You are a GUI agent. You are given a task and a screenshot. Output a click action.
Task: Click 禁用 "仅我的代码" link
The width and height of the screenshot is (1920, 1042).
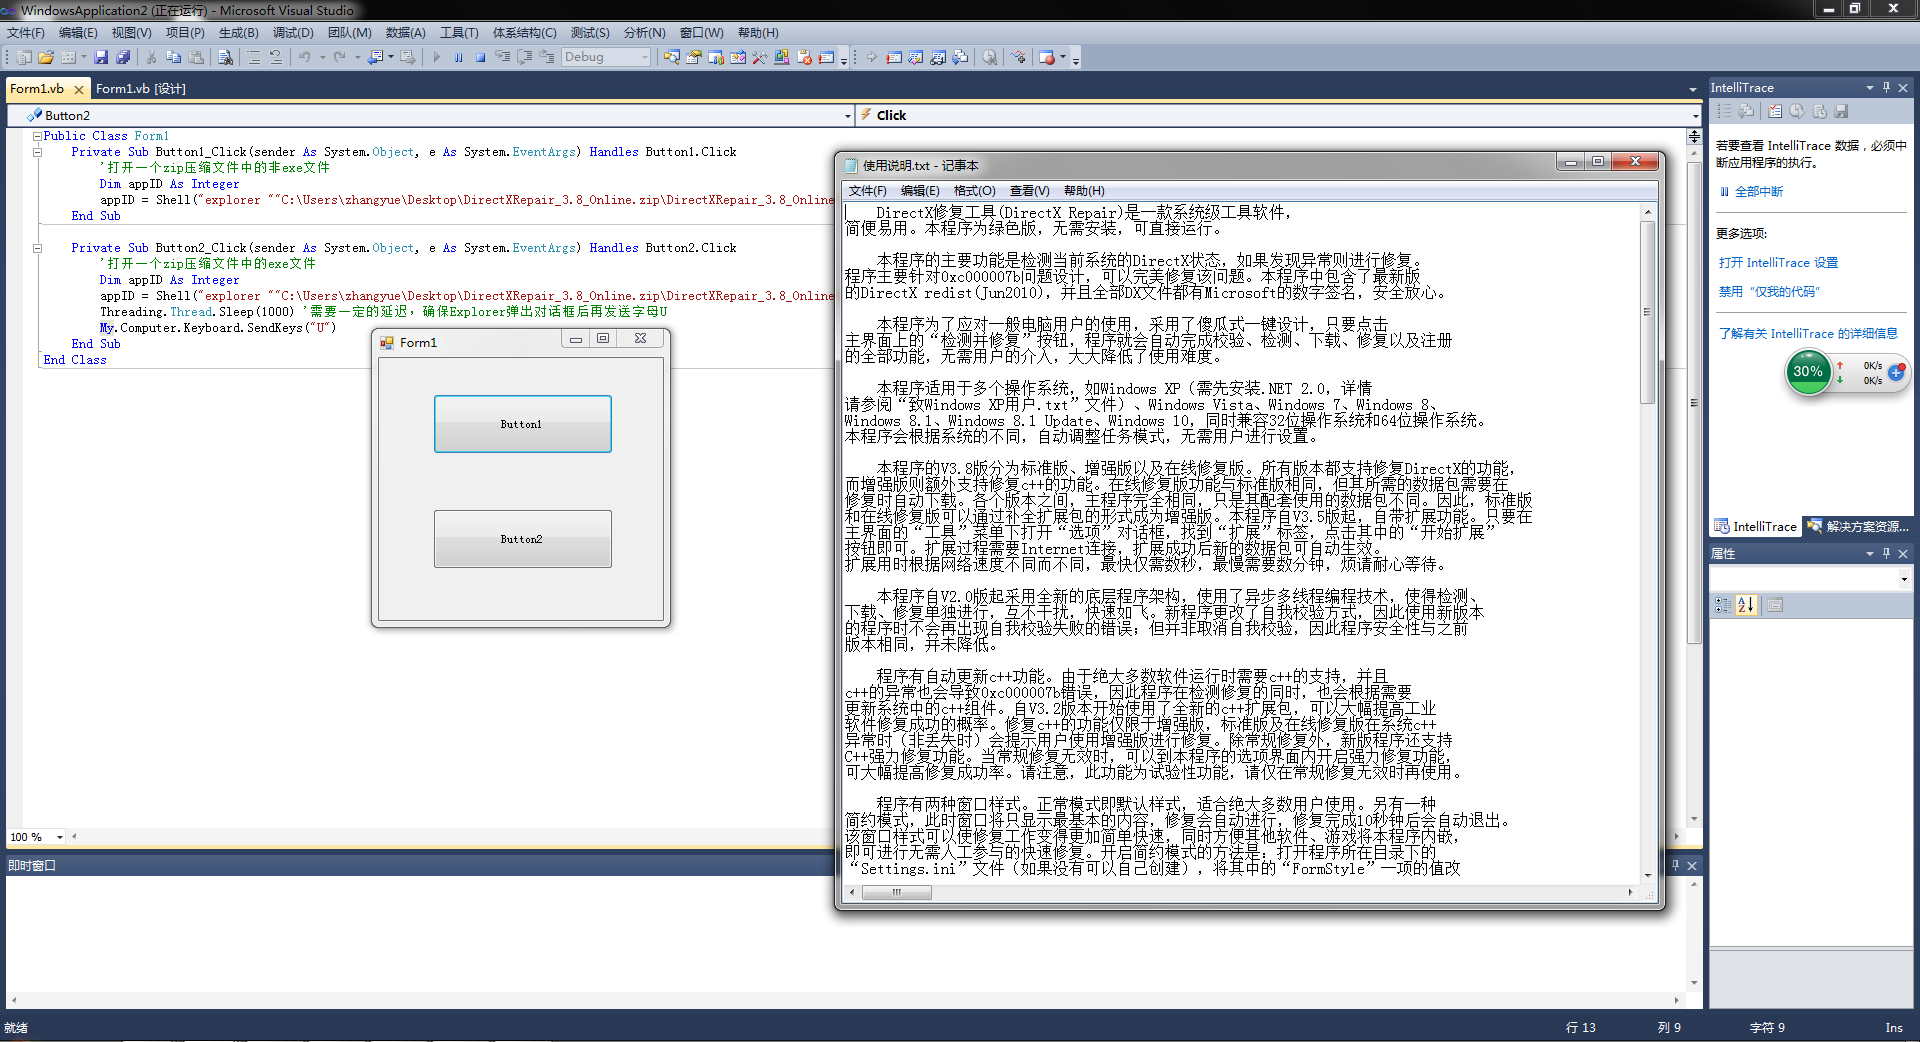click(1768, 292)
